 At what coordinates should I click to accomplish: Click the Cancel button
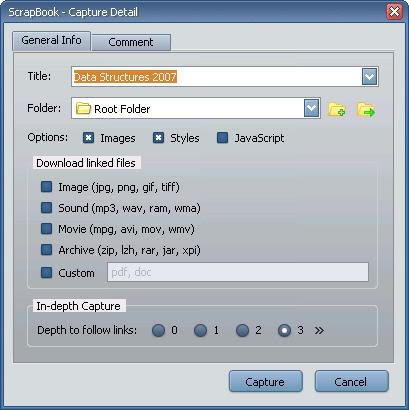(351, 381)
